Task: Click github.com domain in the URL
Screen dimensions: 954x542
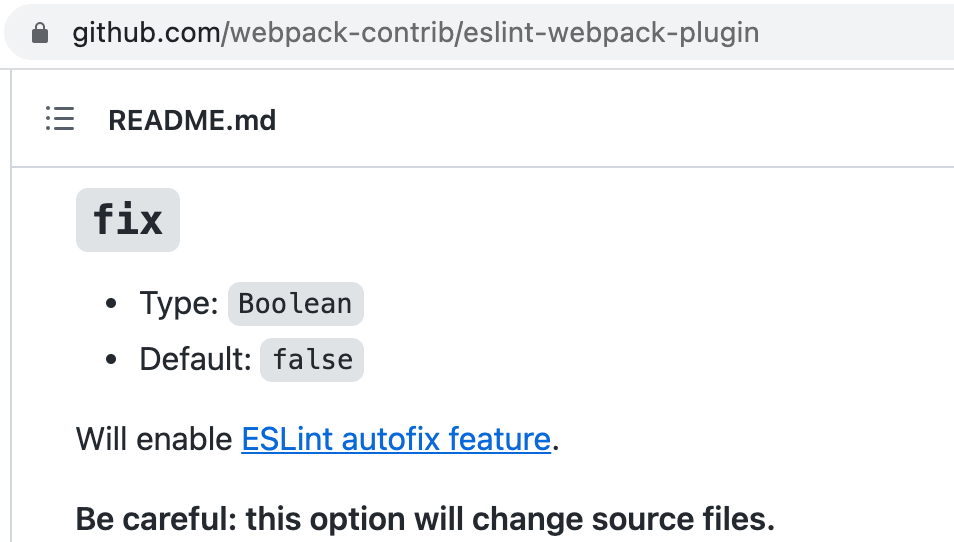Action: (x=148, y=33)
